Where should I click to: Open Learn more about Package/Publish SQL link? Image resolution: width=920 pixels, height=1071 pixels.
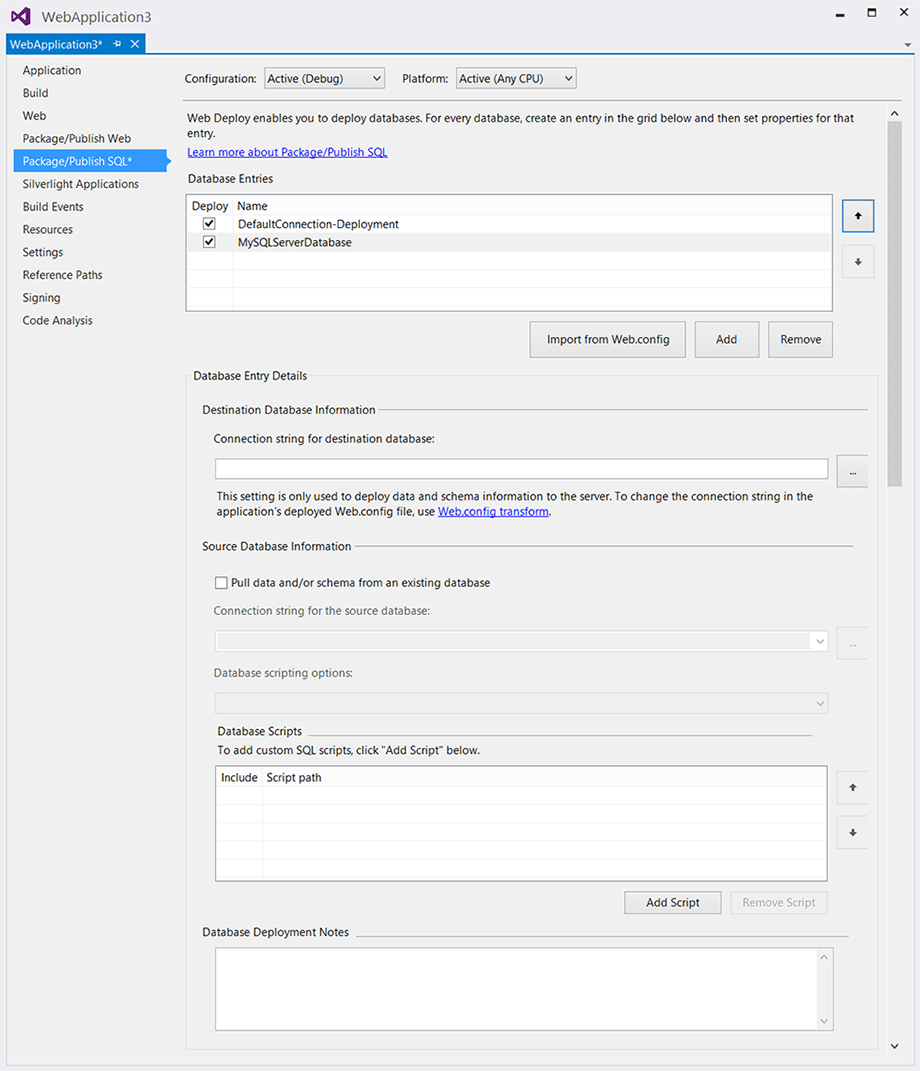[288, 152]
